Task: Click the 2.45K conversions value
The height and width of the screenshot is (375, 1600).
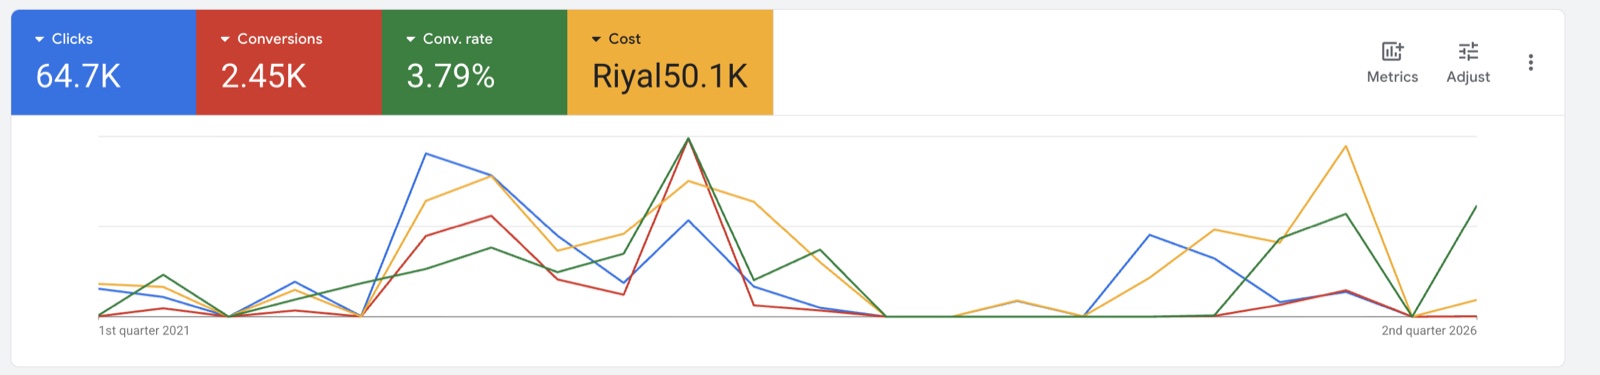Action: pyautogui.click(x=264, y=76)
